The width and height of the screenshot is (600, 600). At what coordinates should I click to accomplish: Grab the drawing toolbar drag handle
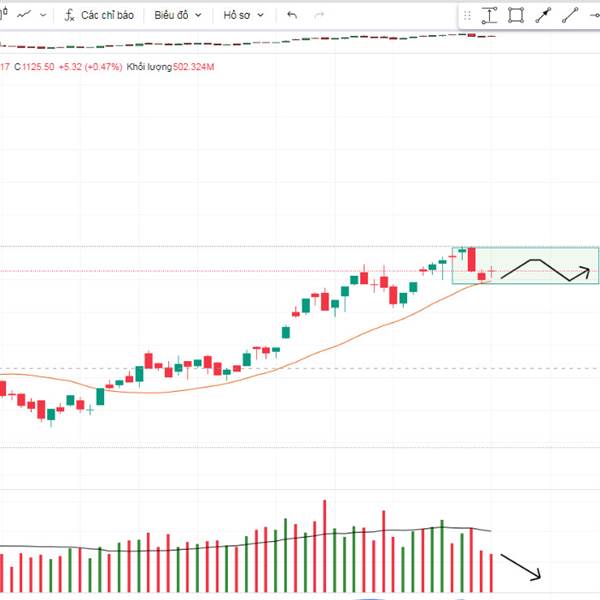(x=467, y=16)
